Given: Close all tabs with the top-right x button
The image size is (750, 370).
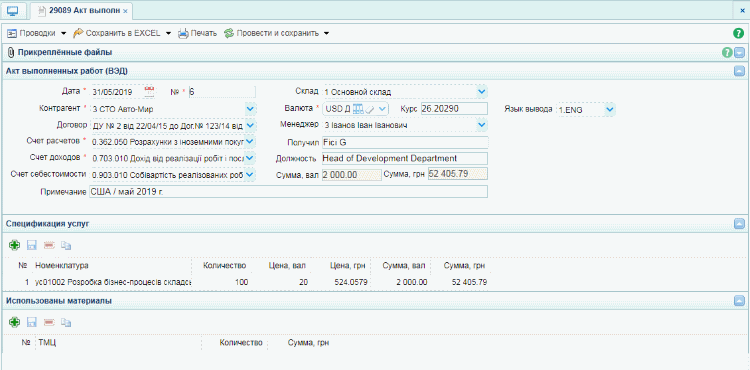Looking at the screenshot, I should point(742,10).
